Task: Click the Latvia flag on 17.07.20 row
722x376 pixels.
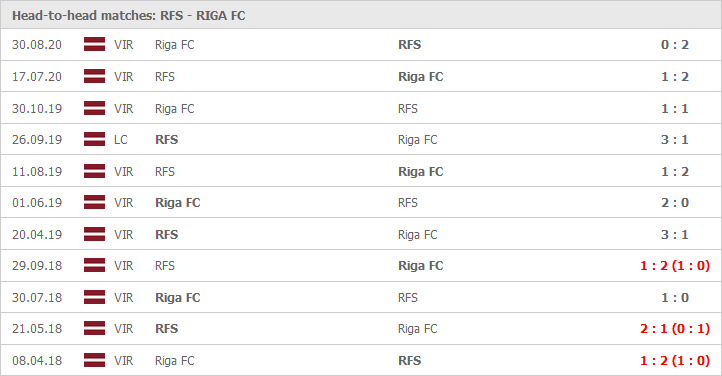Action: click(94, 76)
